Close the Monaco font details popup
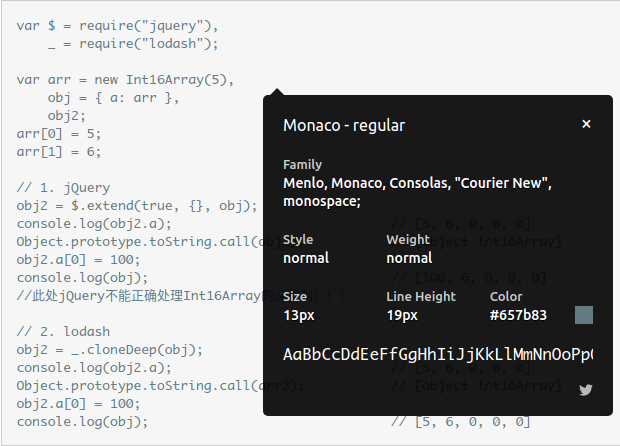Image resolution: width=620 pixels, height=446 pixels. coord(586,124)
